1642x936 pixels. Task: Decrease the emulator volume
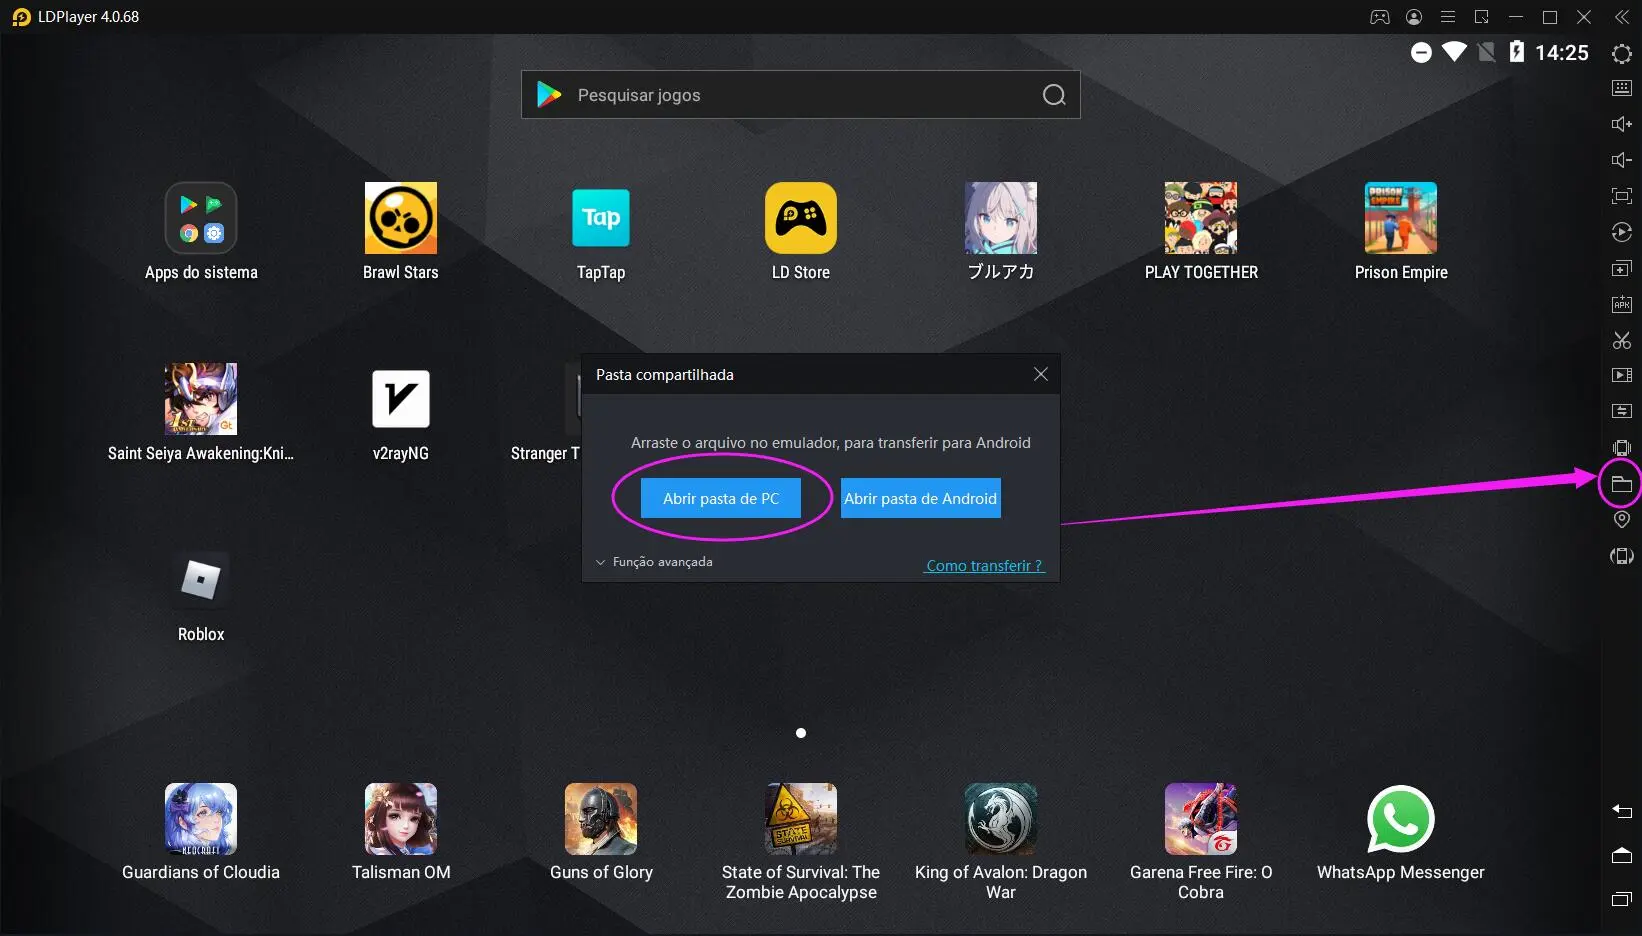click(x=1621, y=160)
